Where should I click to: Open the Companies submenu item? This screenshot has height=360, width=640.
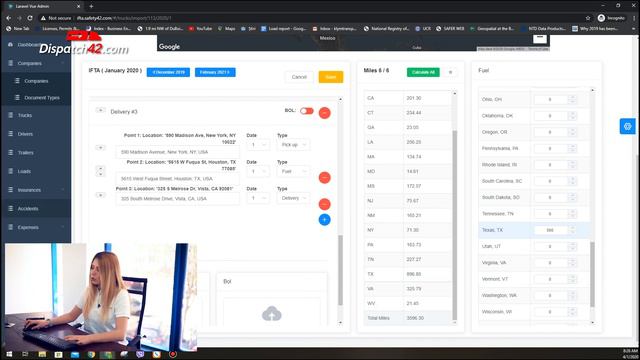coord(36,81)
